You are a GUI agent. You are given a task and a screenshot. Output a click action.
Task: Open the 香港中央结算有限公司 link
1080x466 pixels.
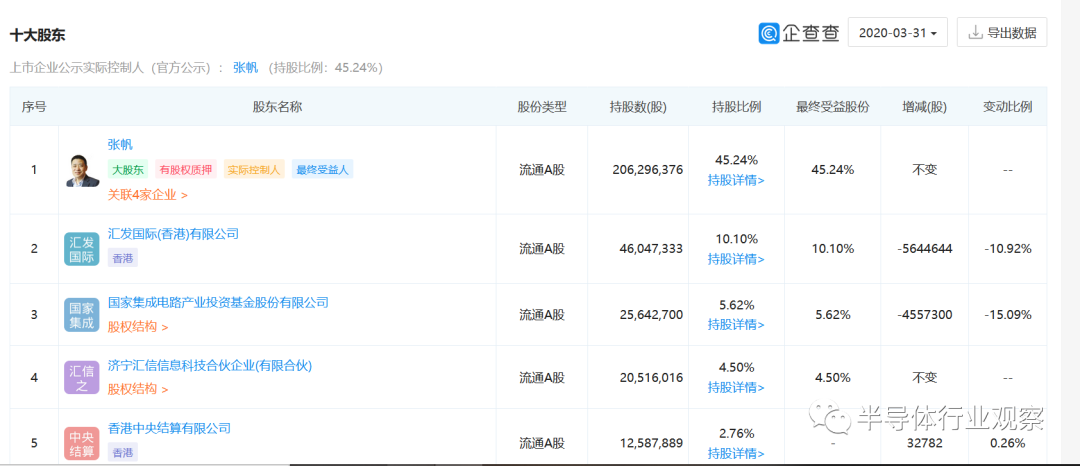(x=169, y=428)
